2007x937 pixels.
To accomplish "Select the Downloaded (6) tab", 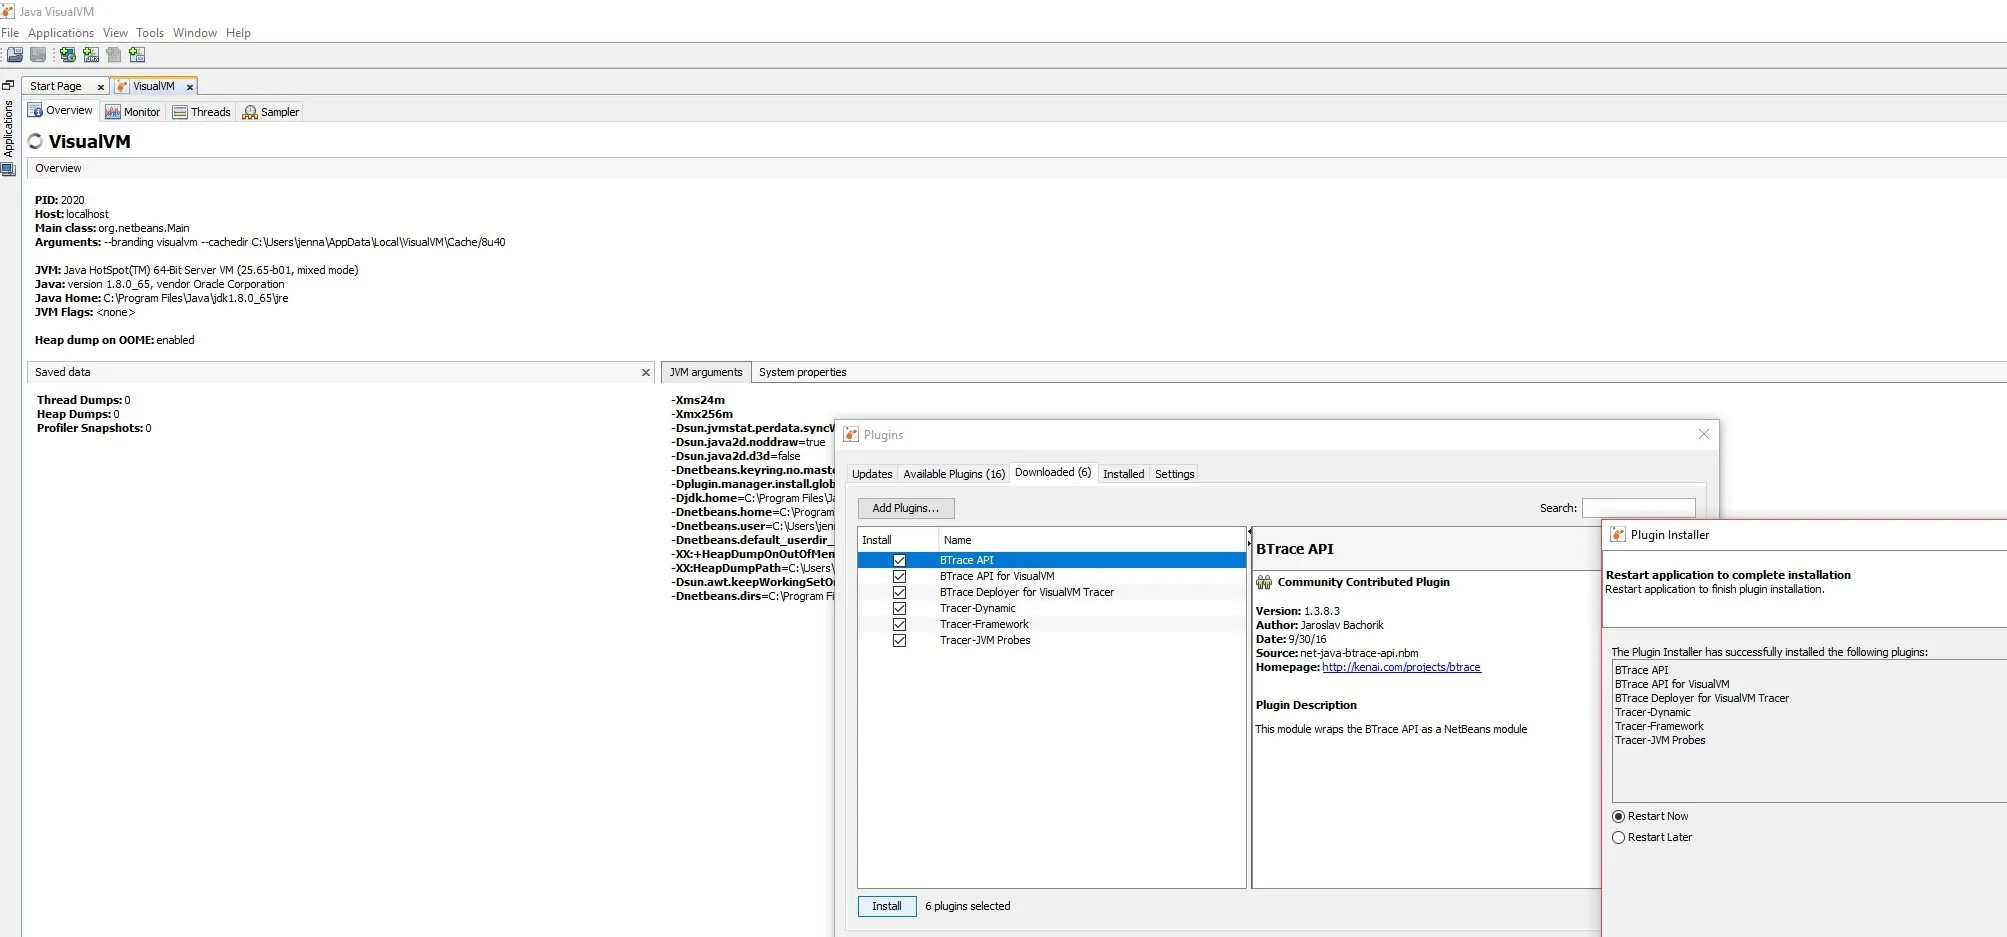I will pos(1053,473).
